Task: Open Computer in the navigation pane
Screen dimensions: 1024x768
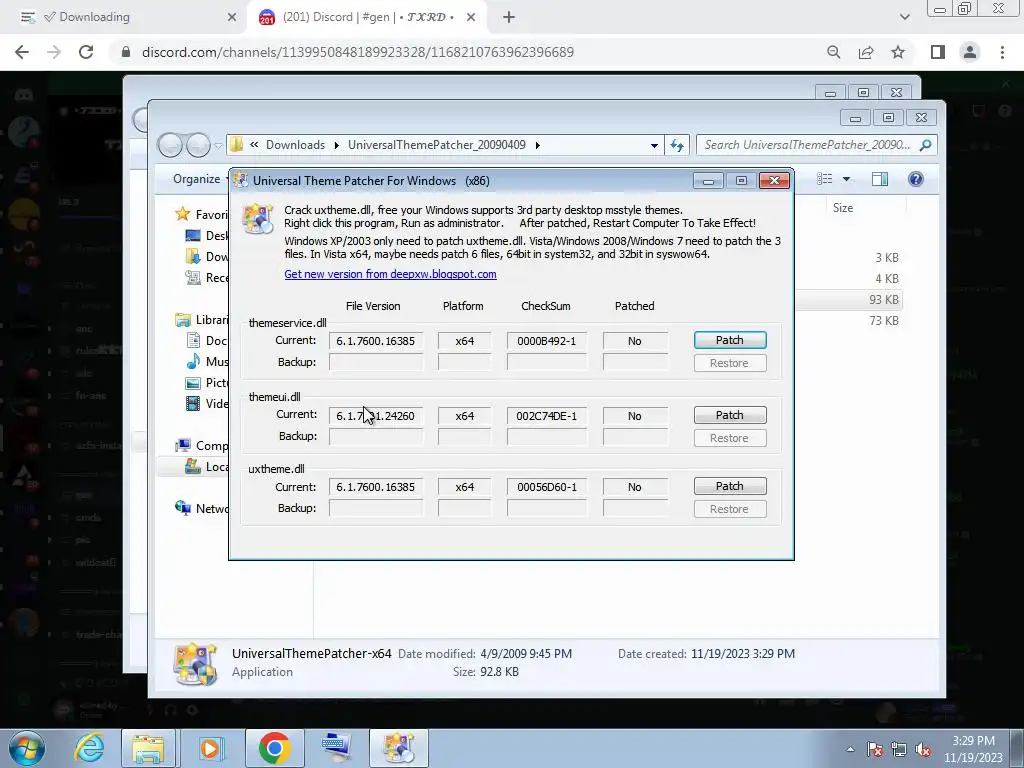Action: 201,445
